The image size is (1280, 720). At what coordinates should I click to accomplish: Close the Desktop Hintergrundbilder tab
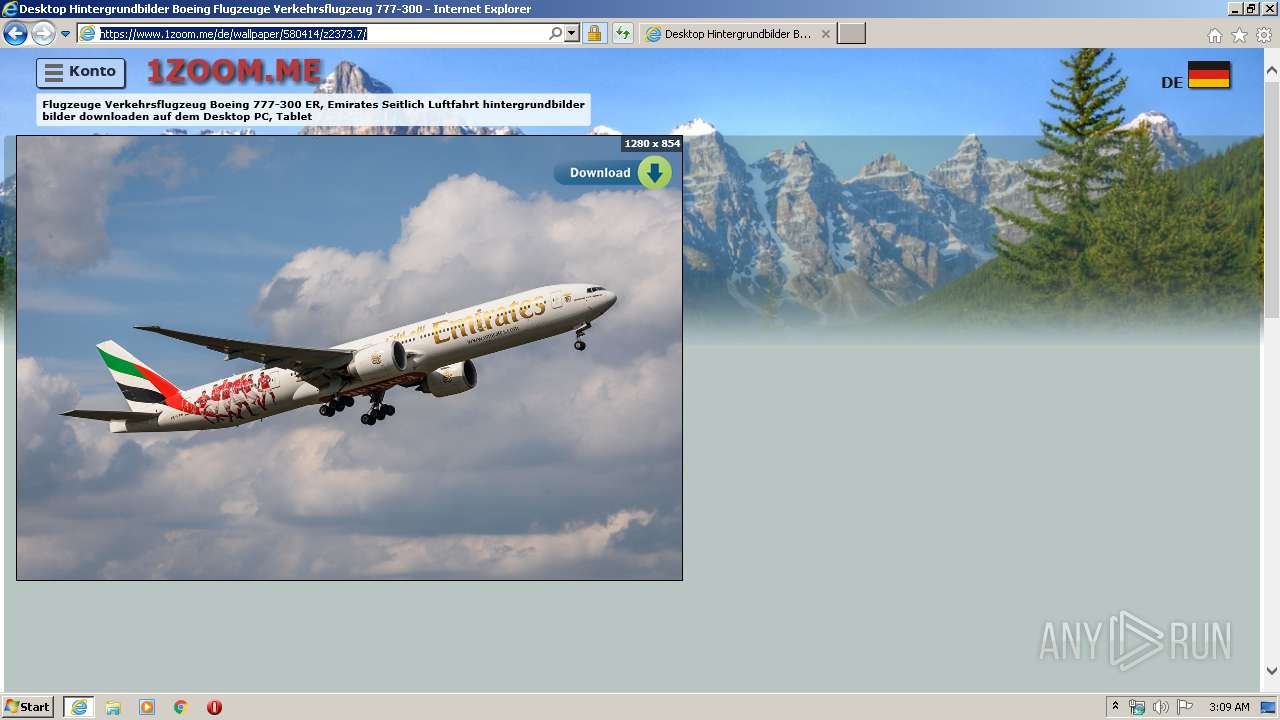pos(825,34)
